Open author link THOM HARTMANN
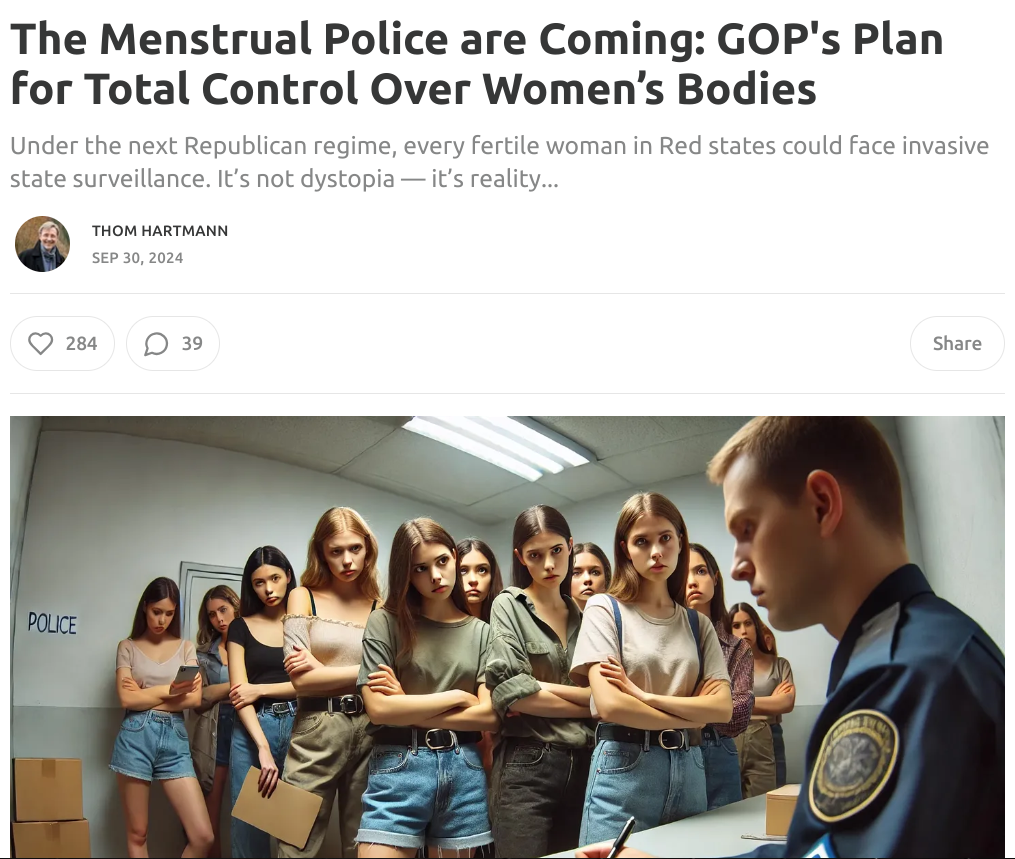Image resolution: width=1015 pixels, height=859 pixels. coord(160,230)
